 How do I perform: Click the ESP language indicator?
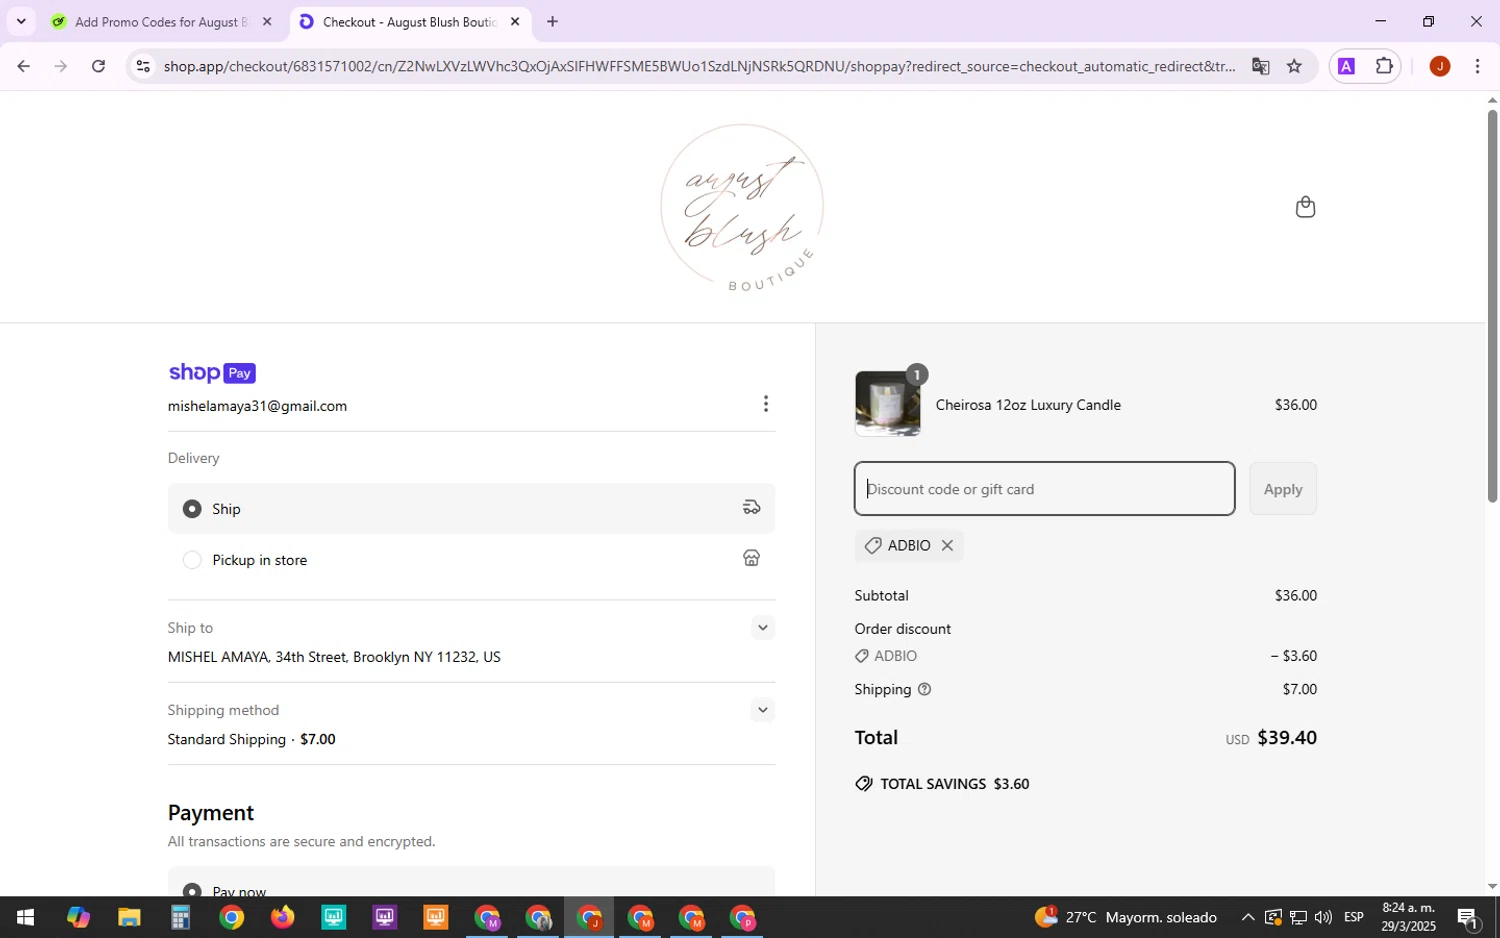(1354, 917)
